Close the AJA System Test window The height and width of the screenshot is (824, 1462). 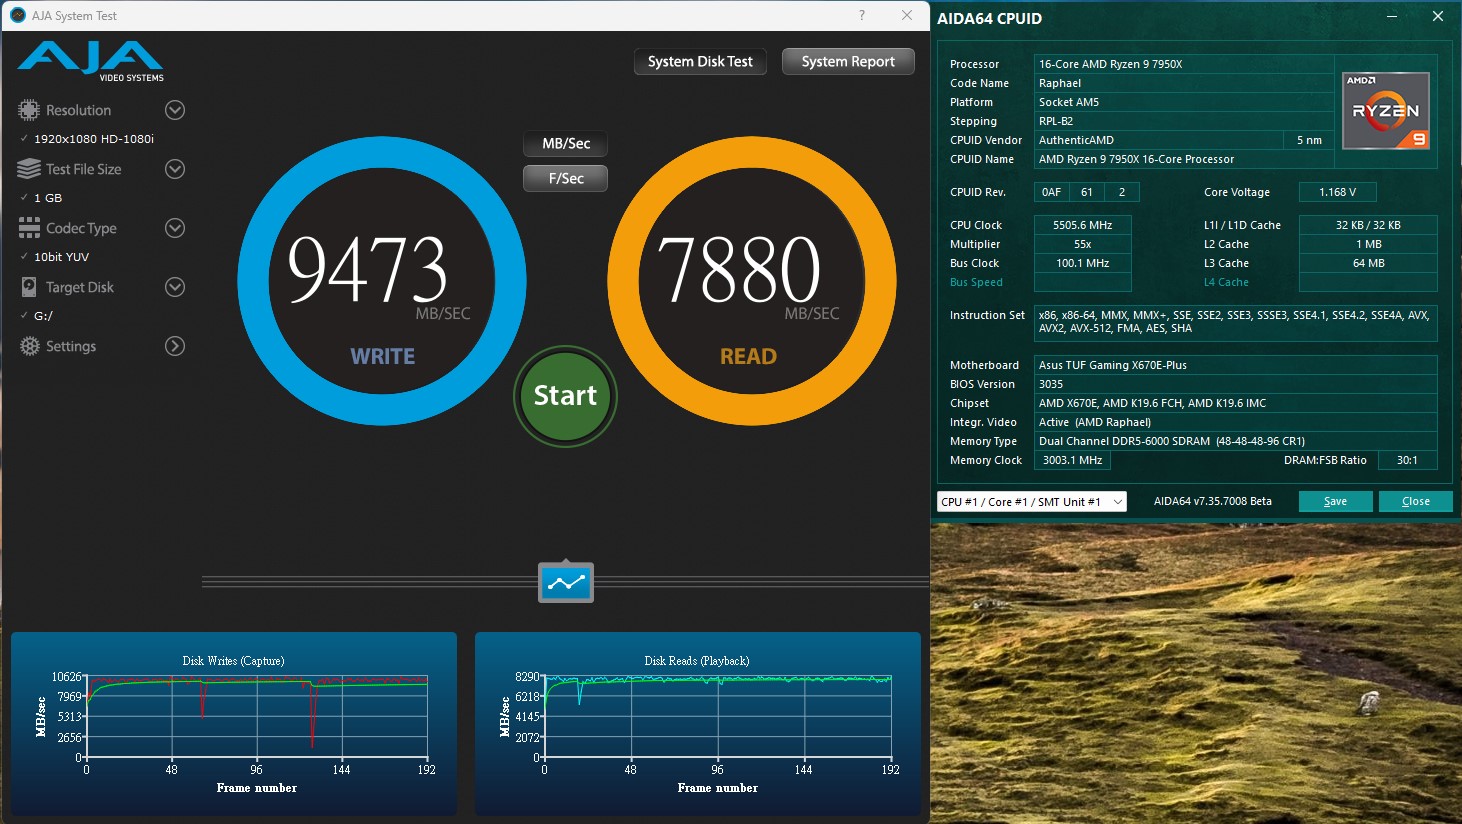tap(907, 15)
